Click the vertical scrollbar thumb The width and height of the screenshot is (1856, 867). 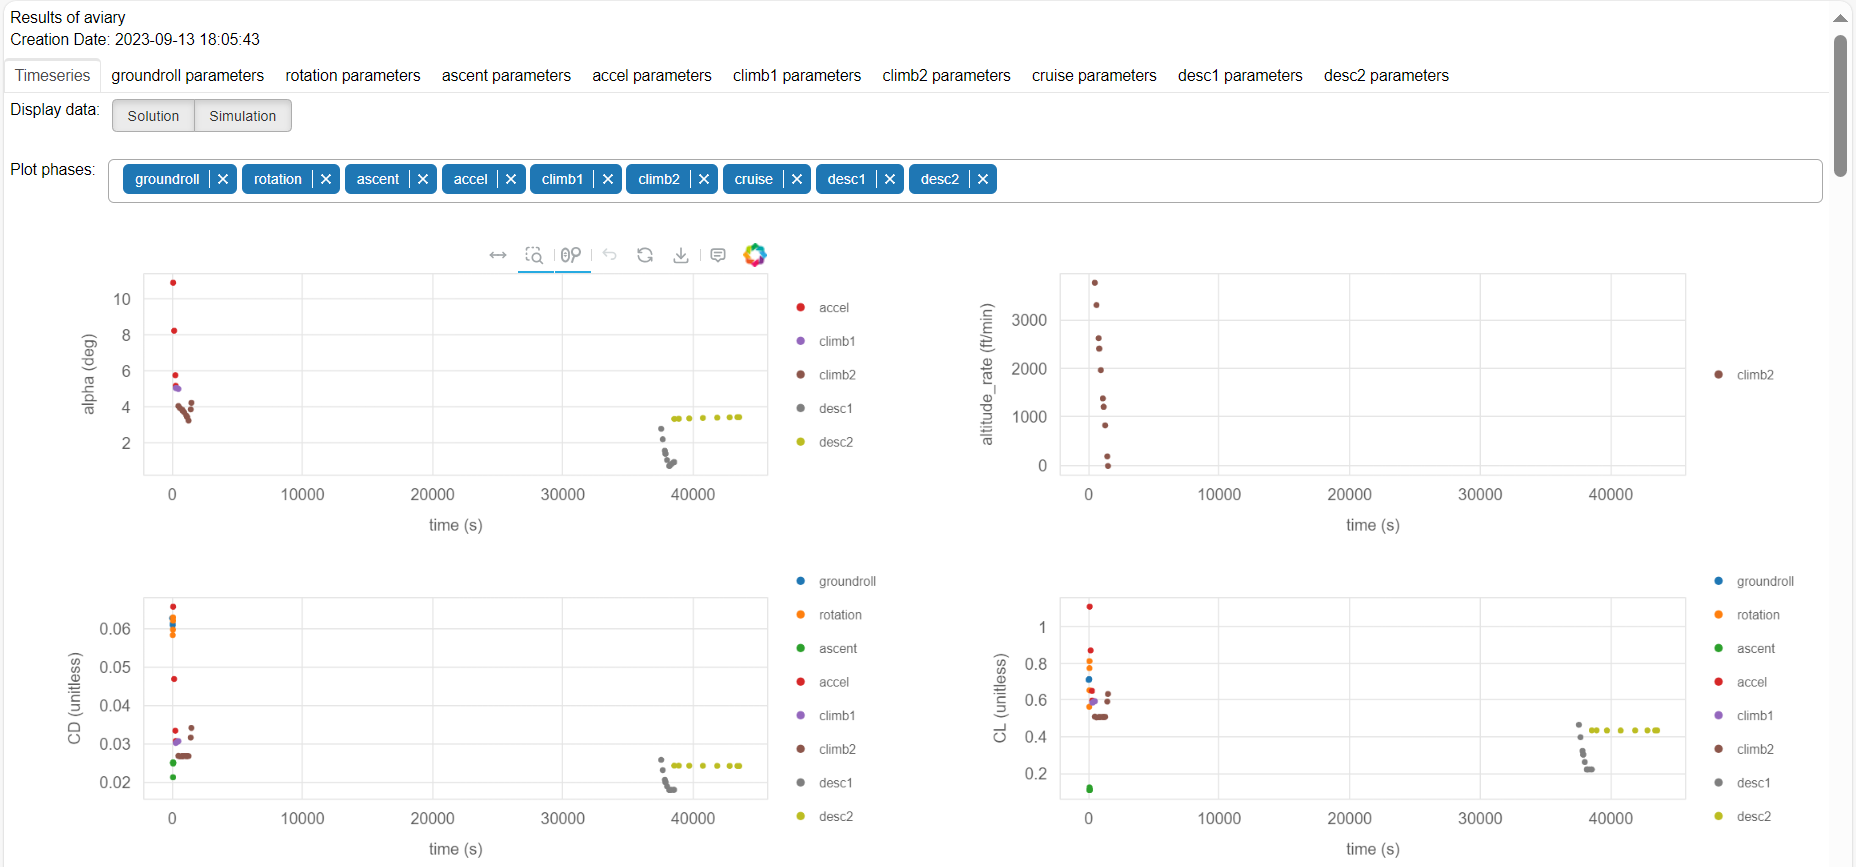point(1840,106)
